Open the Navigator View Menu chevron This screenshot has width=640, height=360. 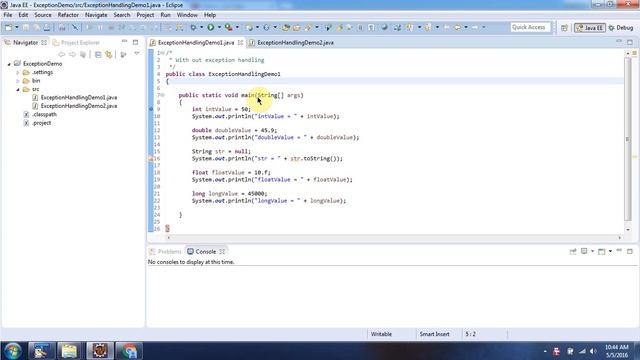[137, 53]
